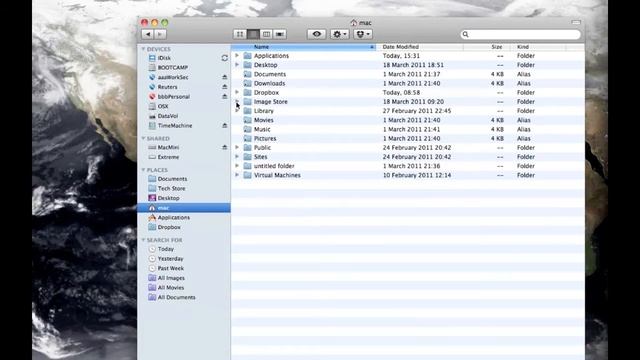Open Applications in Places sidebar

(x=173, y=218)
